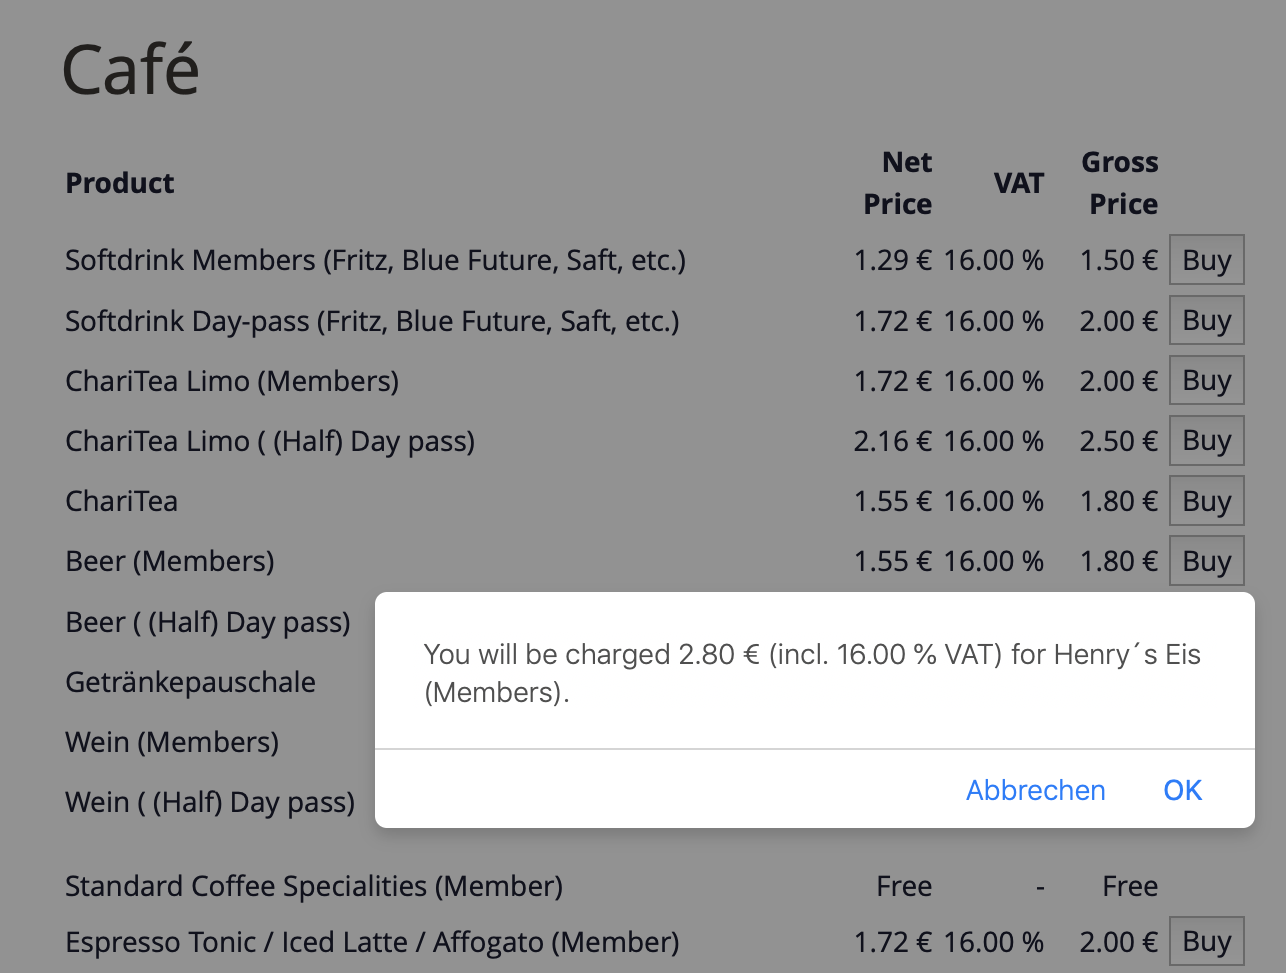Buy the ChariTea Limo (Half) Day pass
Viewport: 1286px width, 973px height.
[x=1206, y=440]
